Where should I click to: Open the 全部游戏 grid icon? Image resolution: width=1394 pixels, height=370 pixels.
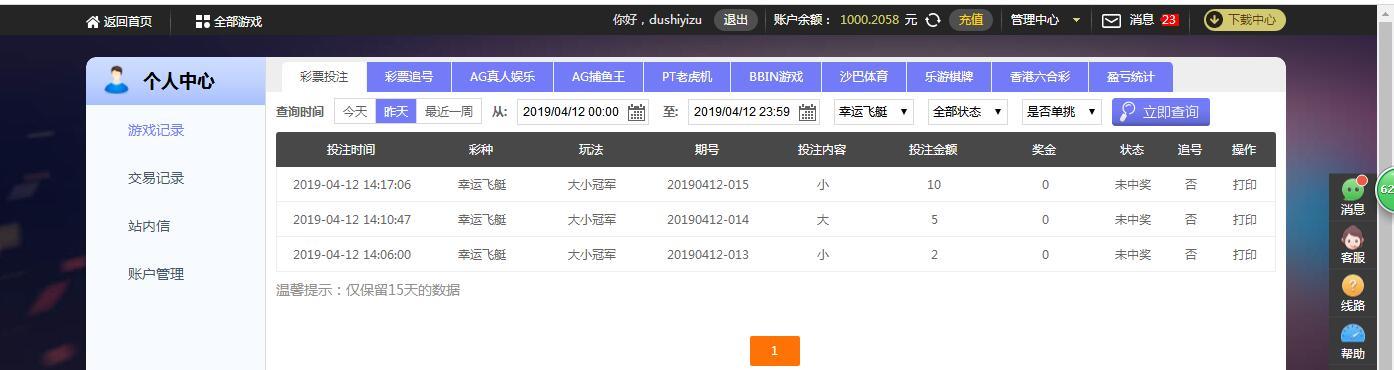pos(203,21)
